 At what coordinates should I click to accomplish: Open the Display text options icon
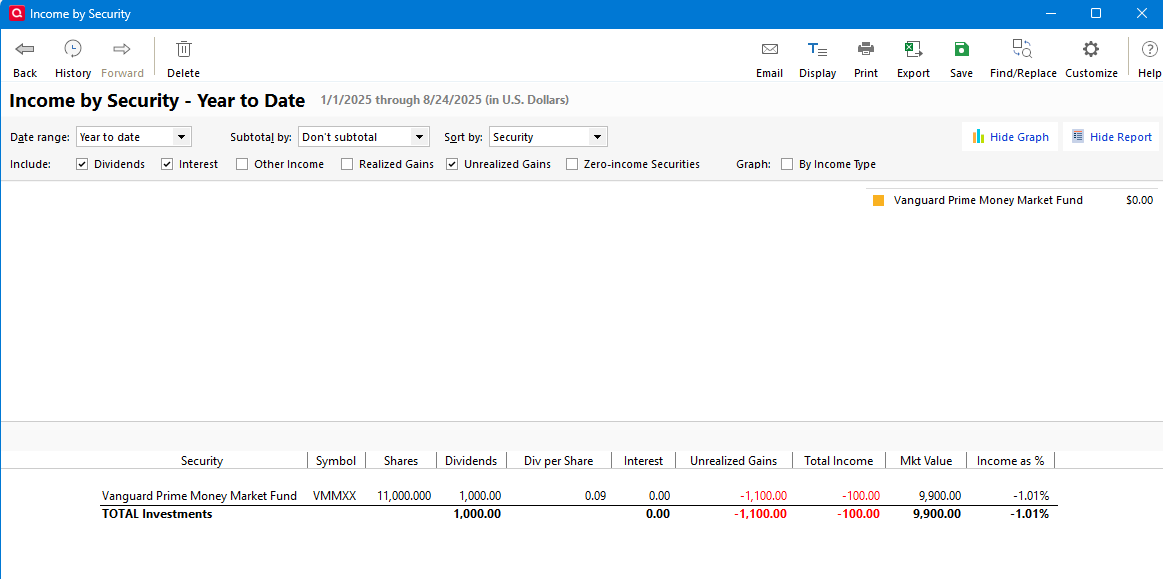(817, 50)
